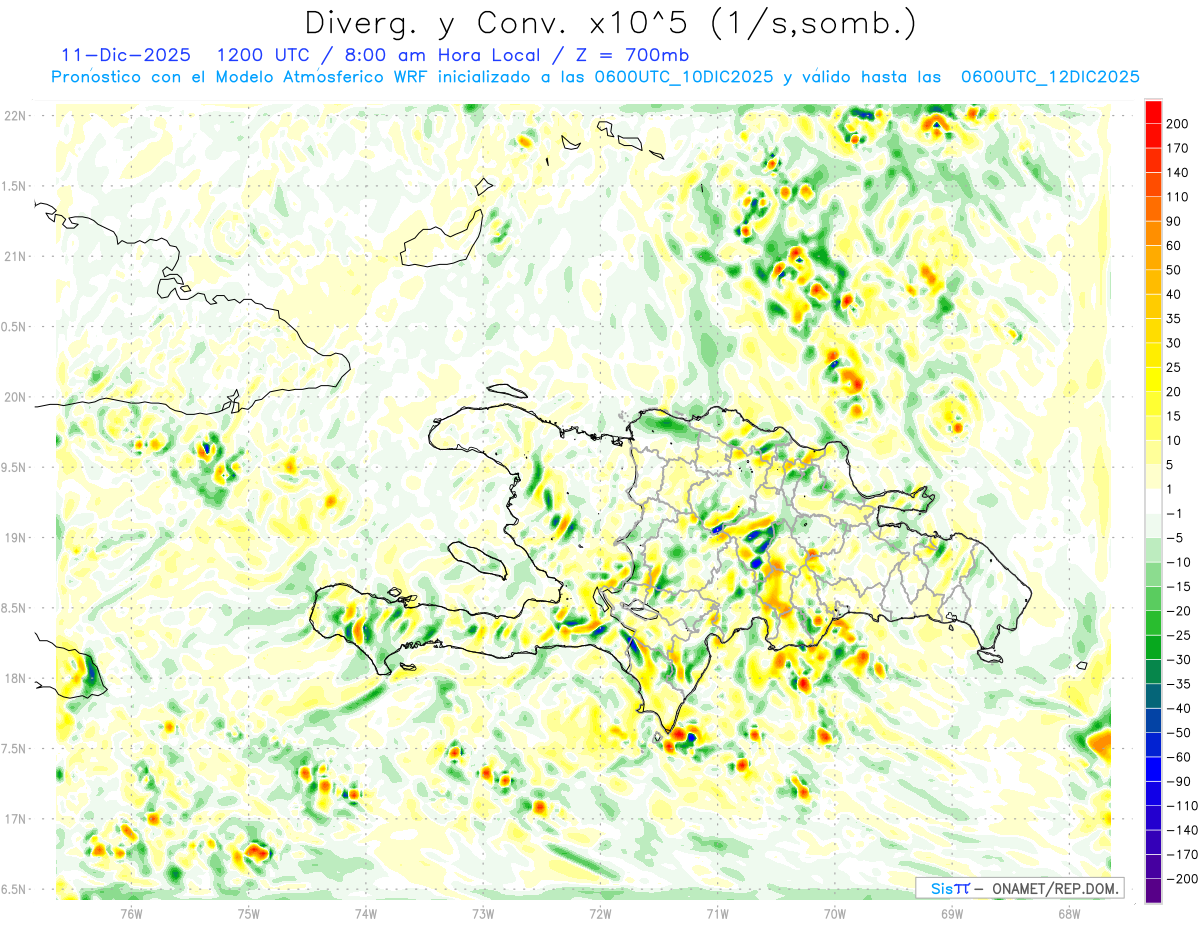Click the '7.5N' latitude tick label
1200x927 pixels.
pyautogui.click(x=15, y=749)
